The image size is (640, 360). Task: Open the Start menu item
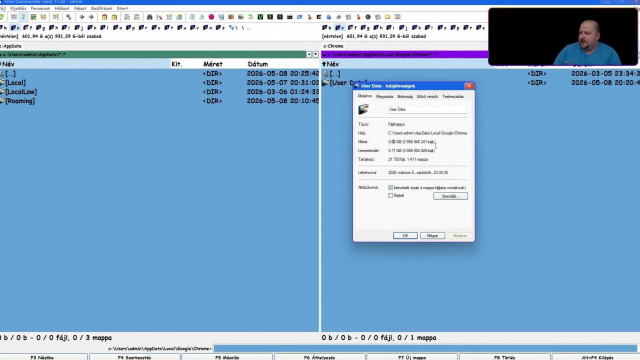click(x=122, y=8)
